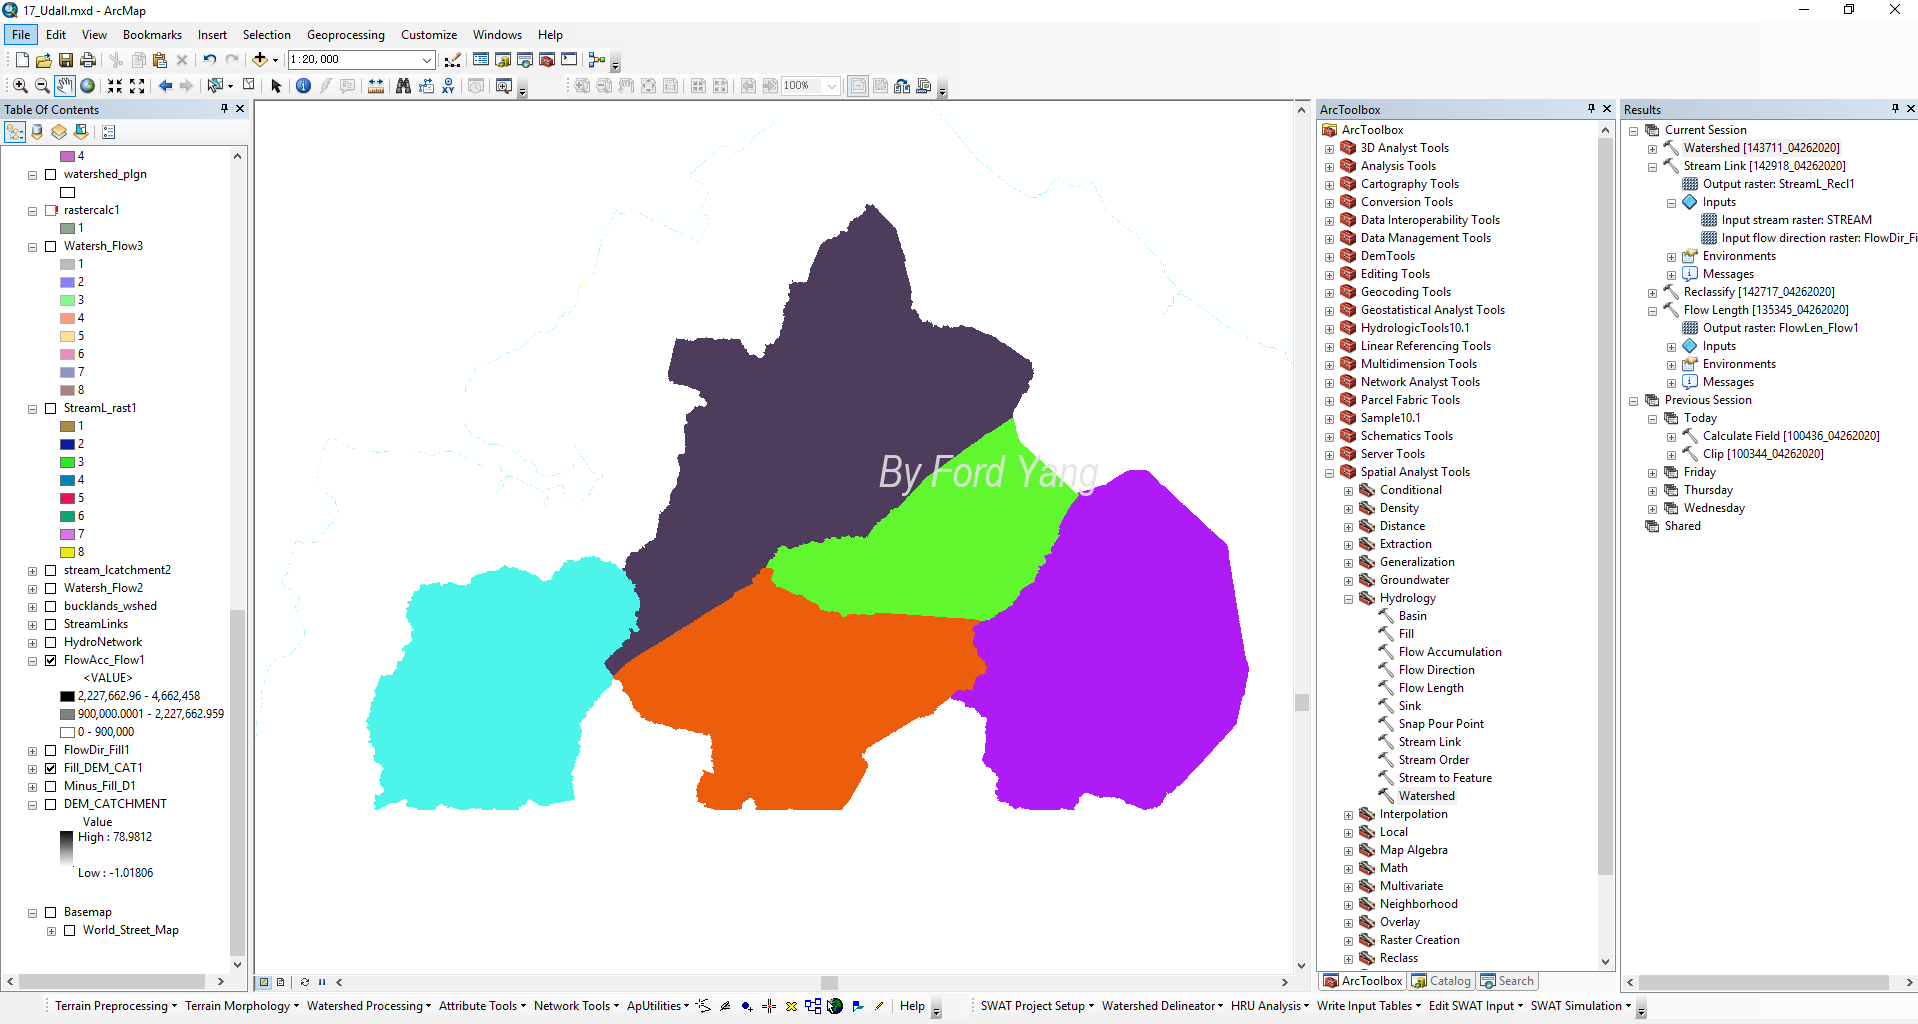Open the Network Tools menu
Image resolution: width=1918 pixels, height=1024 pixels.
point(576,1006)
